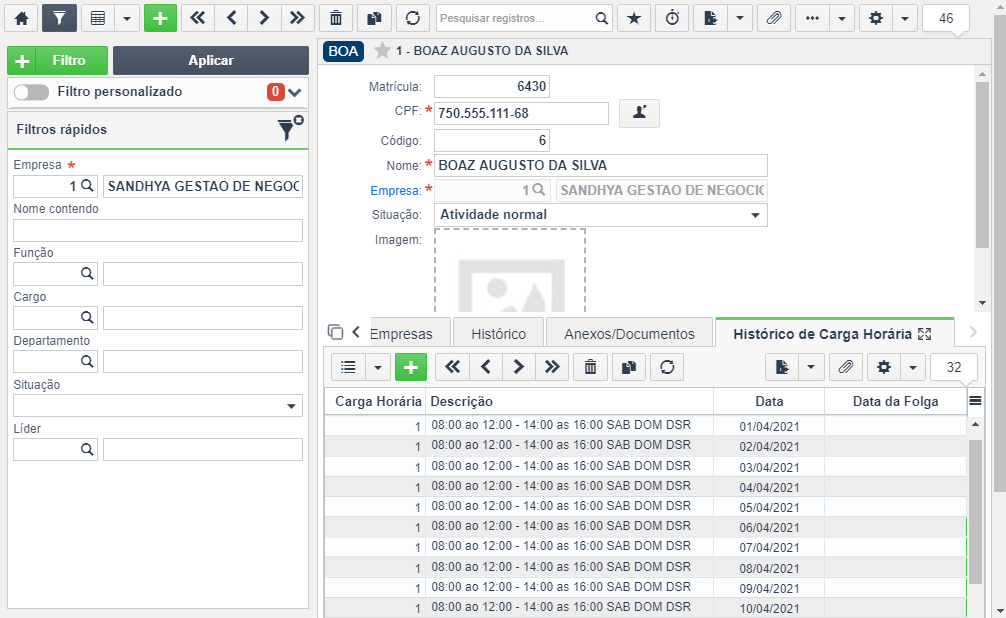
Task: Open grid view options dropdown arrow
Action: pyautogui.click(x=126, y=18)
